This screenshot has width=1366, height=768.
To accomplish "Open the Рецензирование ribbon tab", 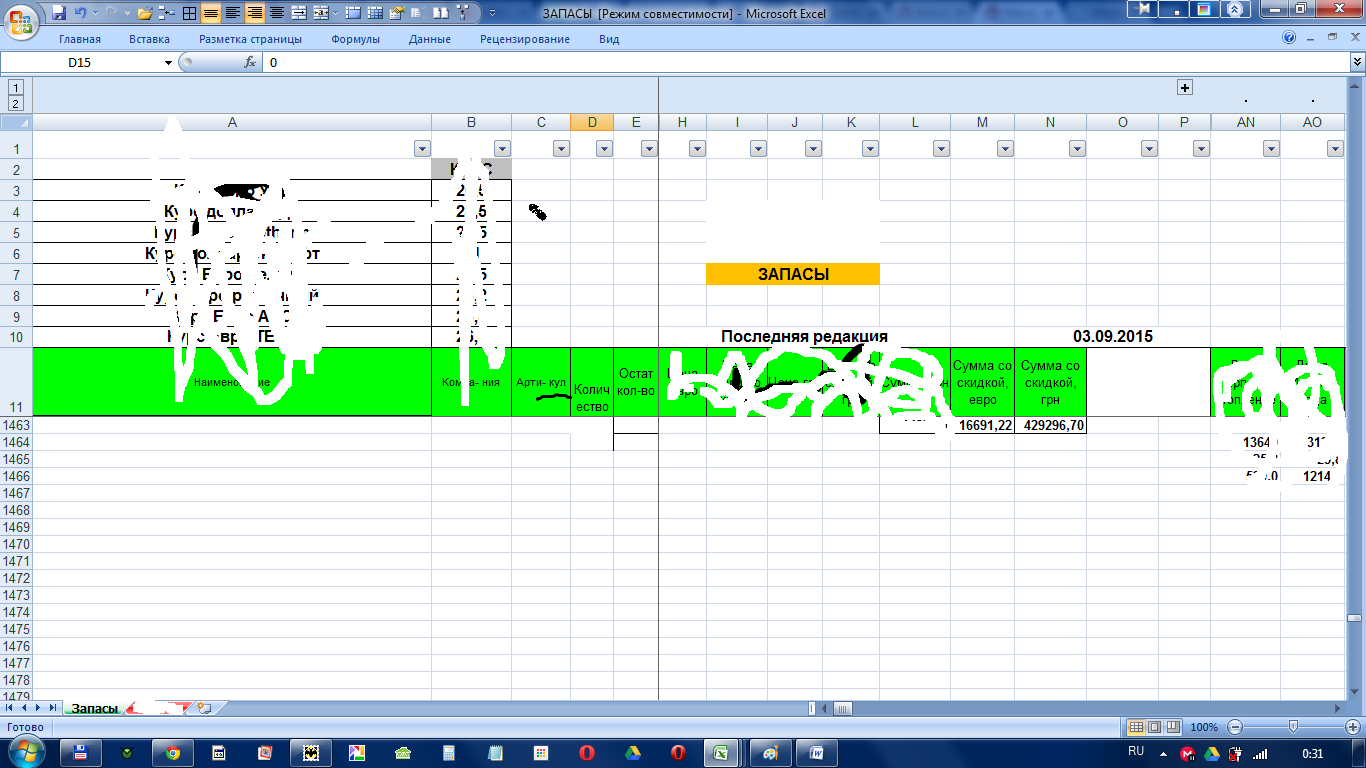I will click(x=525, y=39).
